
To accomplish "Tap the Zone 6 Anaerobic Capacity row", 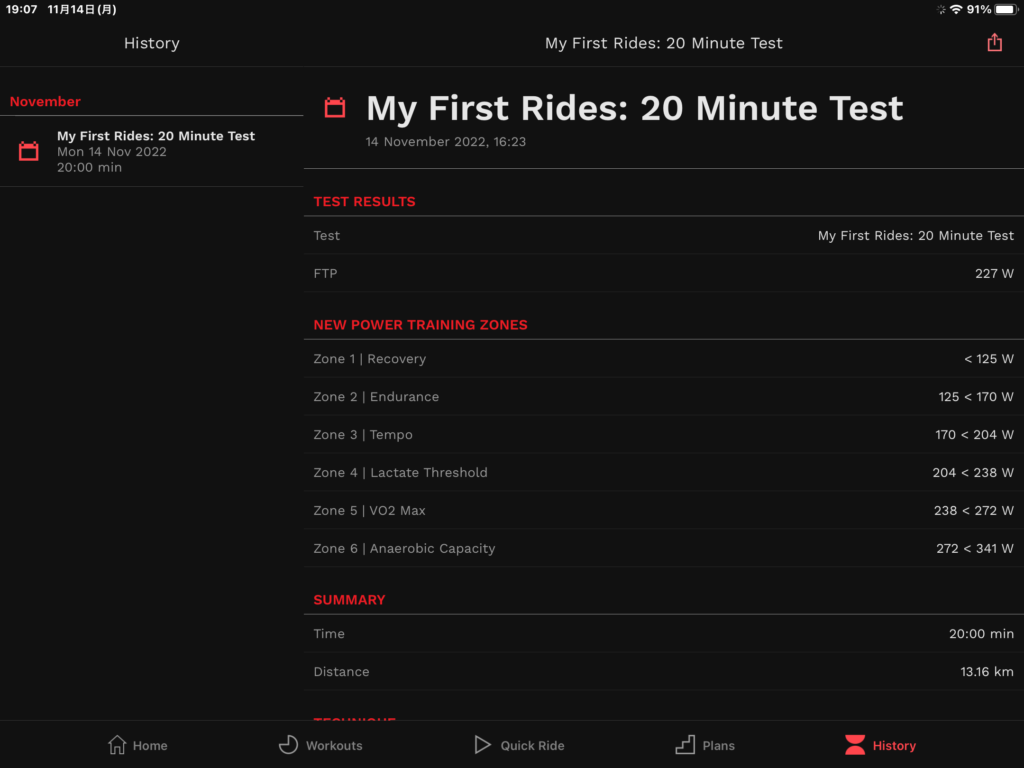I will [x=663, y=549].
